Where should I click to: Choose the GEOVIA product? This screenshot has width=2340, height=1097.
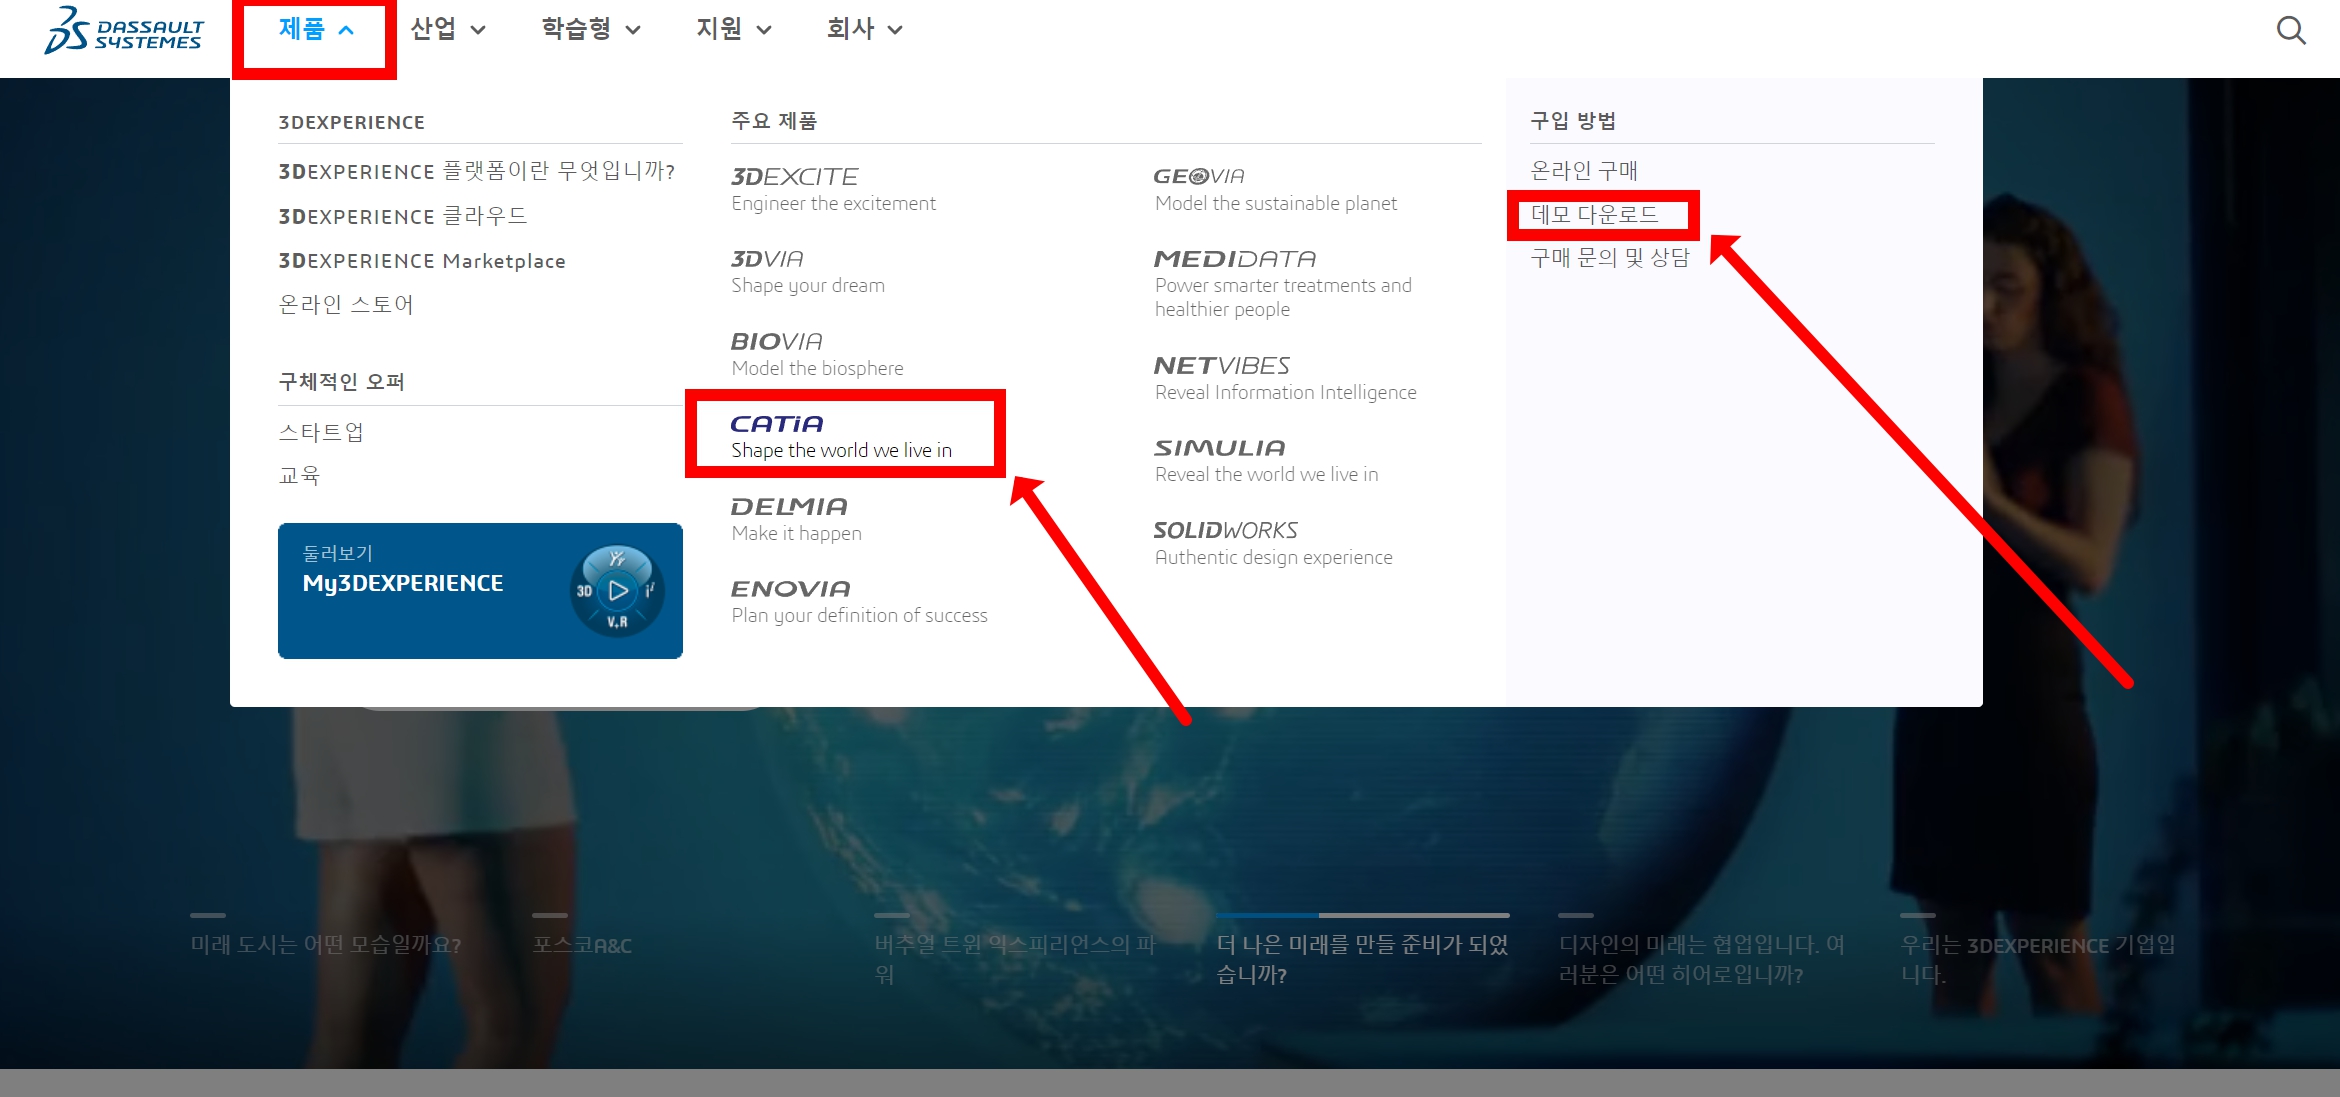(x=1275, y=189)
